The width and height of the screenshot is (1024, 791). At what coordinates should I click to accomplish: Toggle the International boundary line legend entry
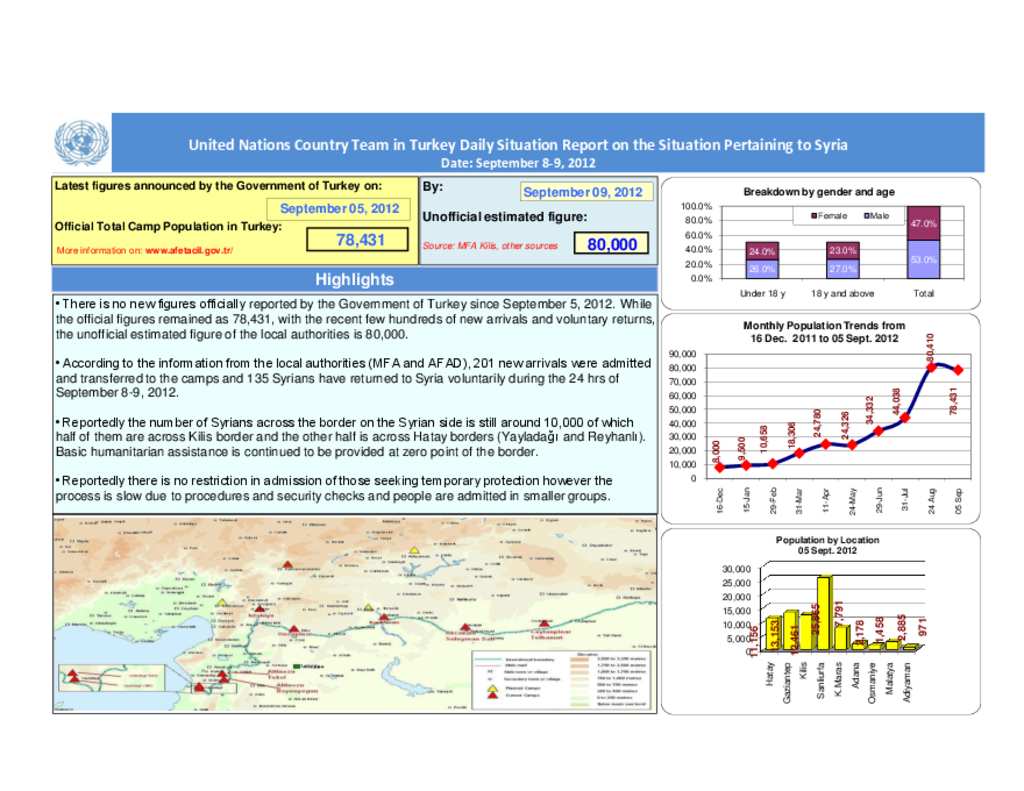tap(491, 659)
